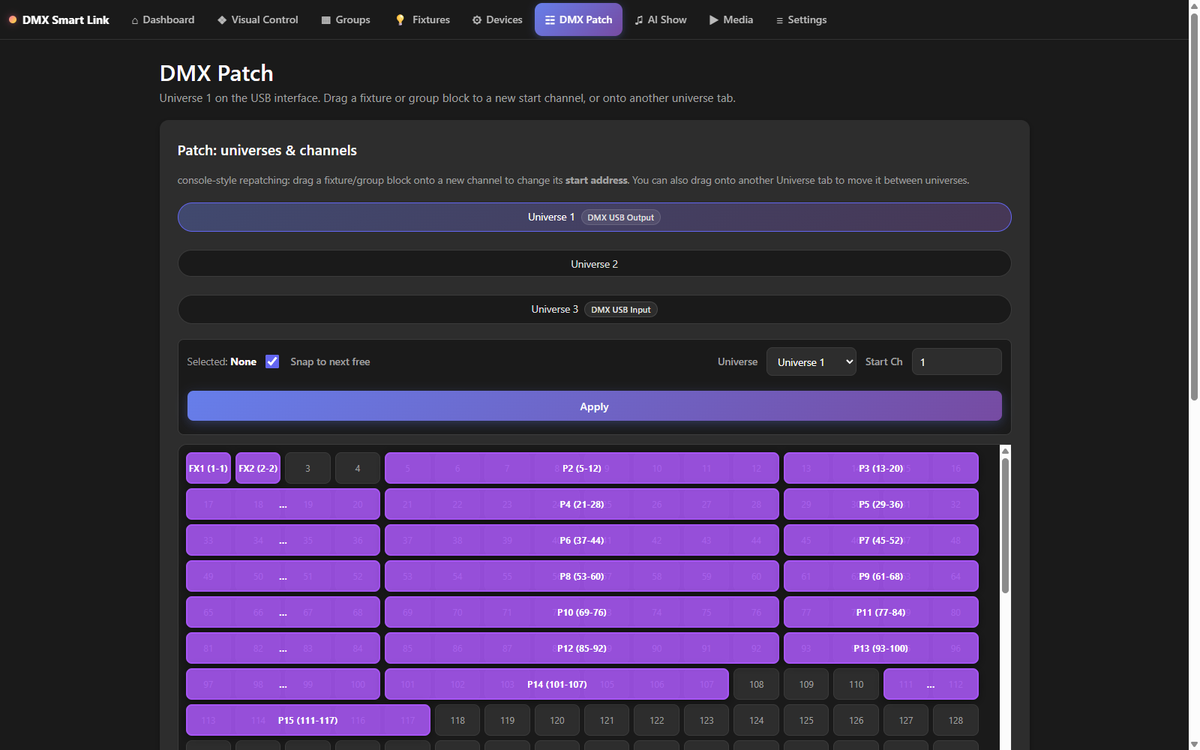This screenshot has height=750, width=1200.
Task: Select the P6 (37-44) fixture block
Action: tap(581, 540)
